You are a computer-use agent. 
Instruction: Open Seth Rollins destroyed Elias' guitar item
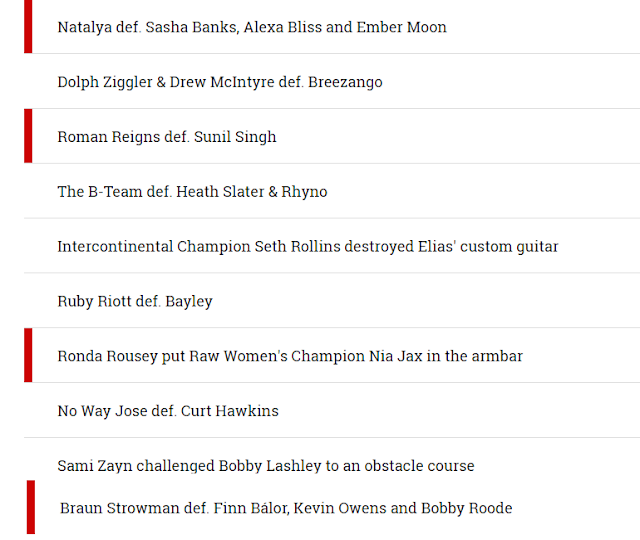(x=308, y=247)
